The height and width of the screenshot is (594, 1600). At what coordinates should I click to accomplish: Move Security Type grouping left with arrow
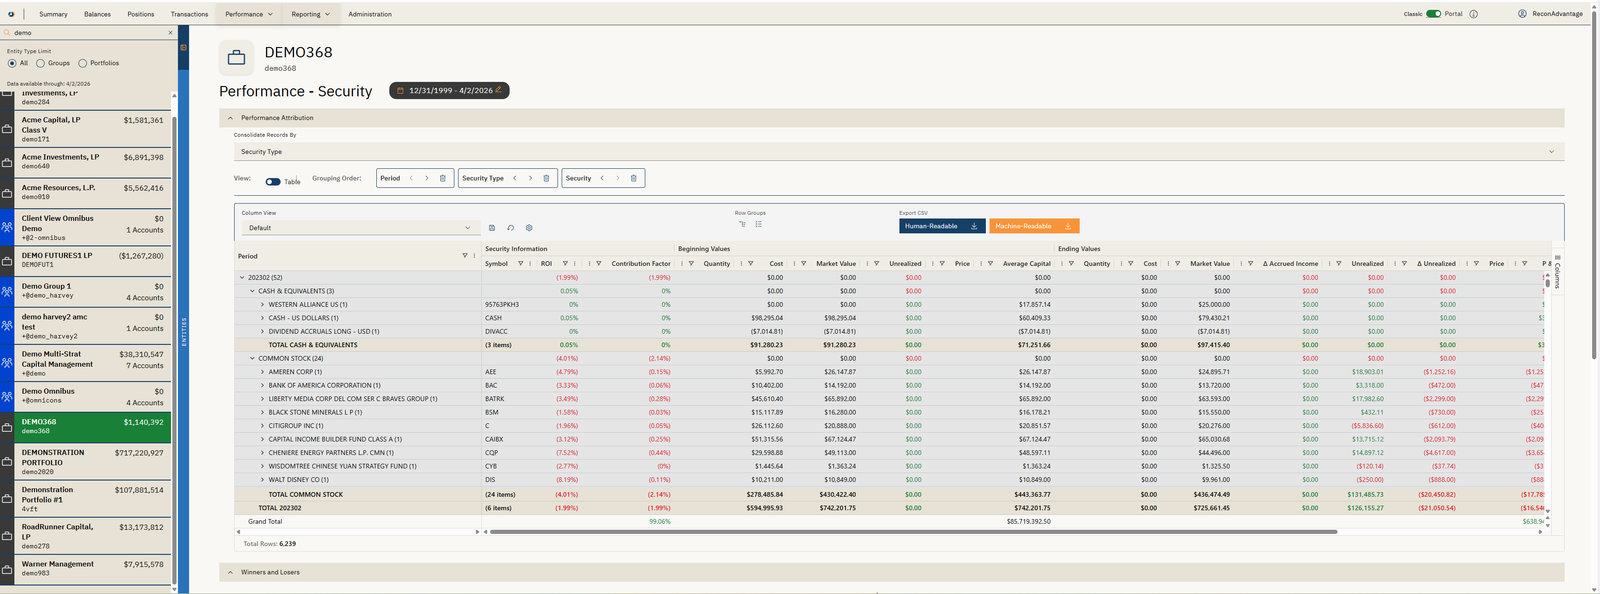514,178
